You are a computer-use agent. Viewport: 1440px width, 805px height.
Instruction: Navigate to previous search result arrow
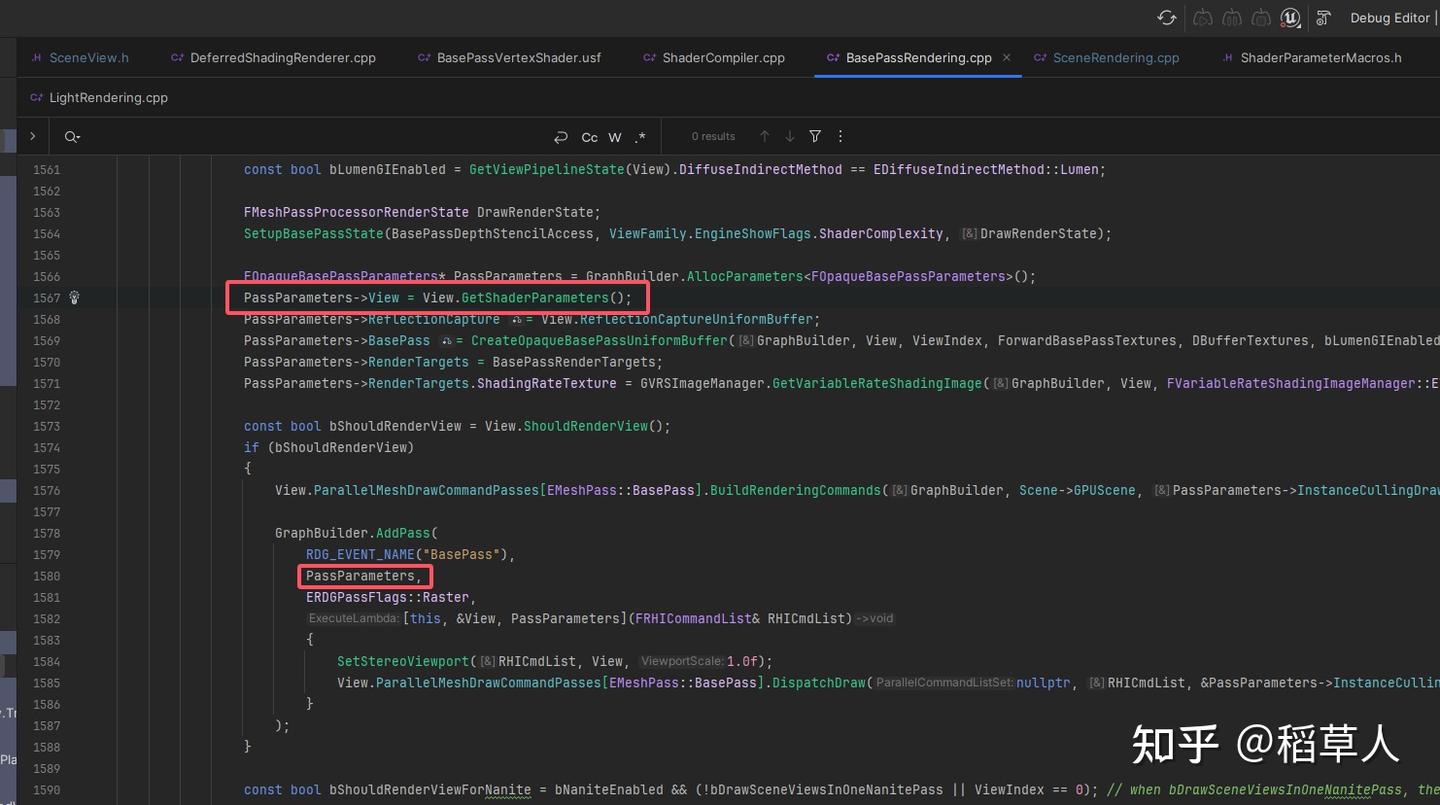763,136
